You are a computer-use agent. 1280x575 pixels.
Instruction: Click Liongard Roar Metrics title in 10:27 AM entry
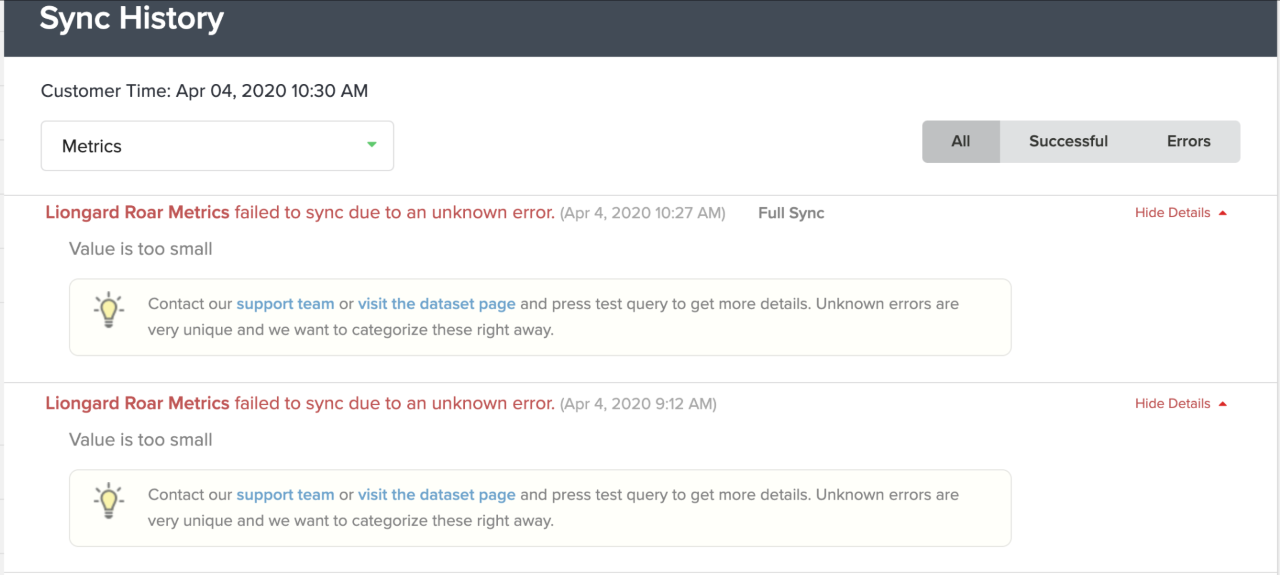[x=138, y=212]
